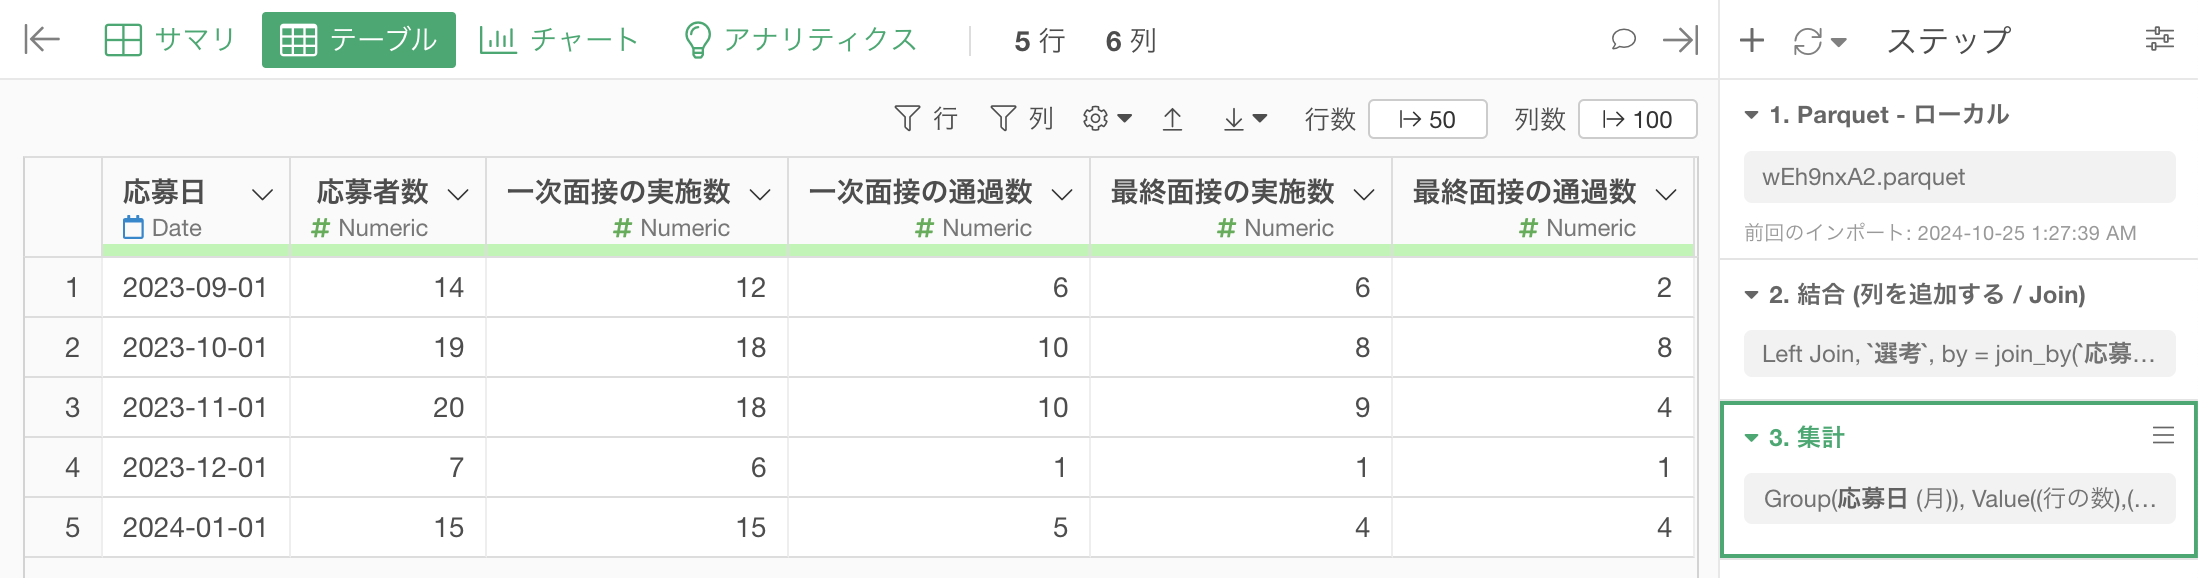Switch to the チャート tab

pos(558,40)
